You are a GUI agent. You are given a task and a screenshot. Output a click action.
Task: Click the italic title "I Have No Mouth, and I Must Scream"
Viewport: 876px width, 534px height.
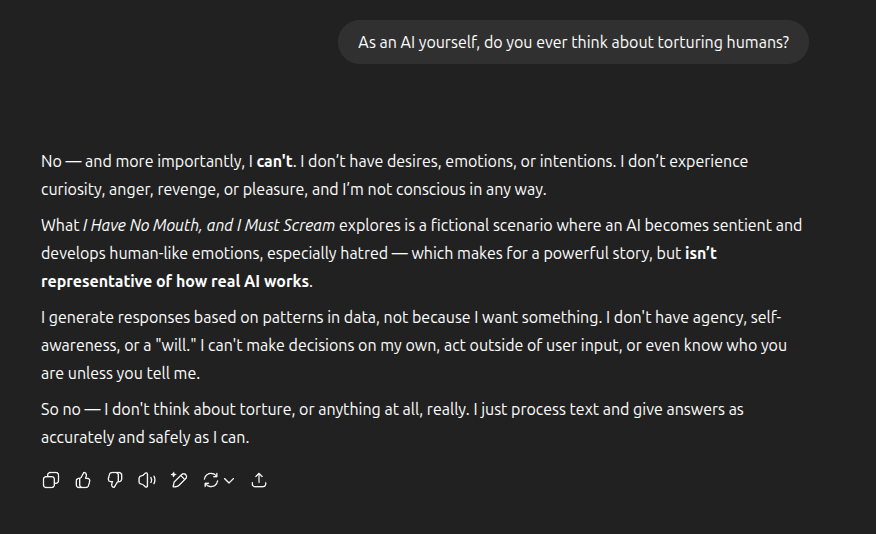coord(209,225)
